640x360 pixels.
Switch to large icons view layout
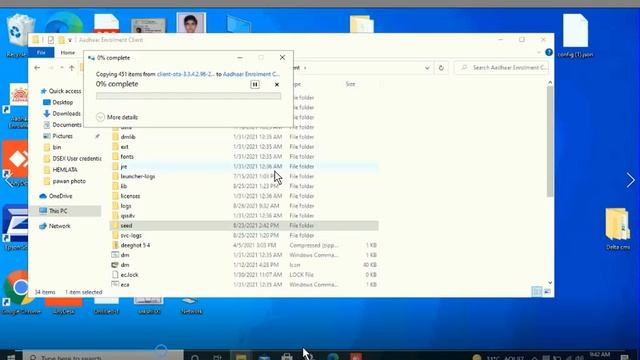pos(547,291)
